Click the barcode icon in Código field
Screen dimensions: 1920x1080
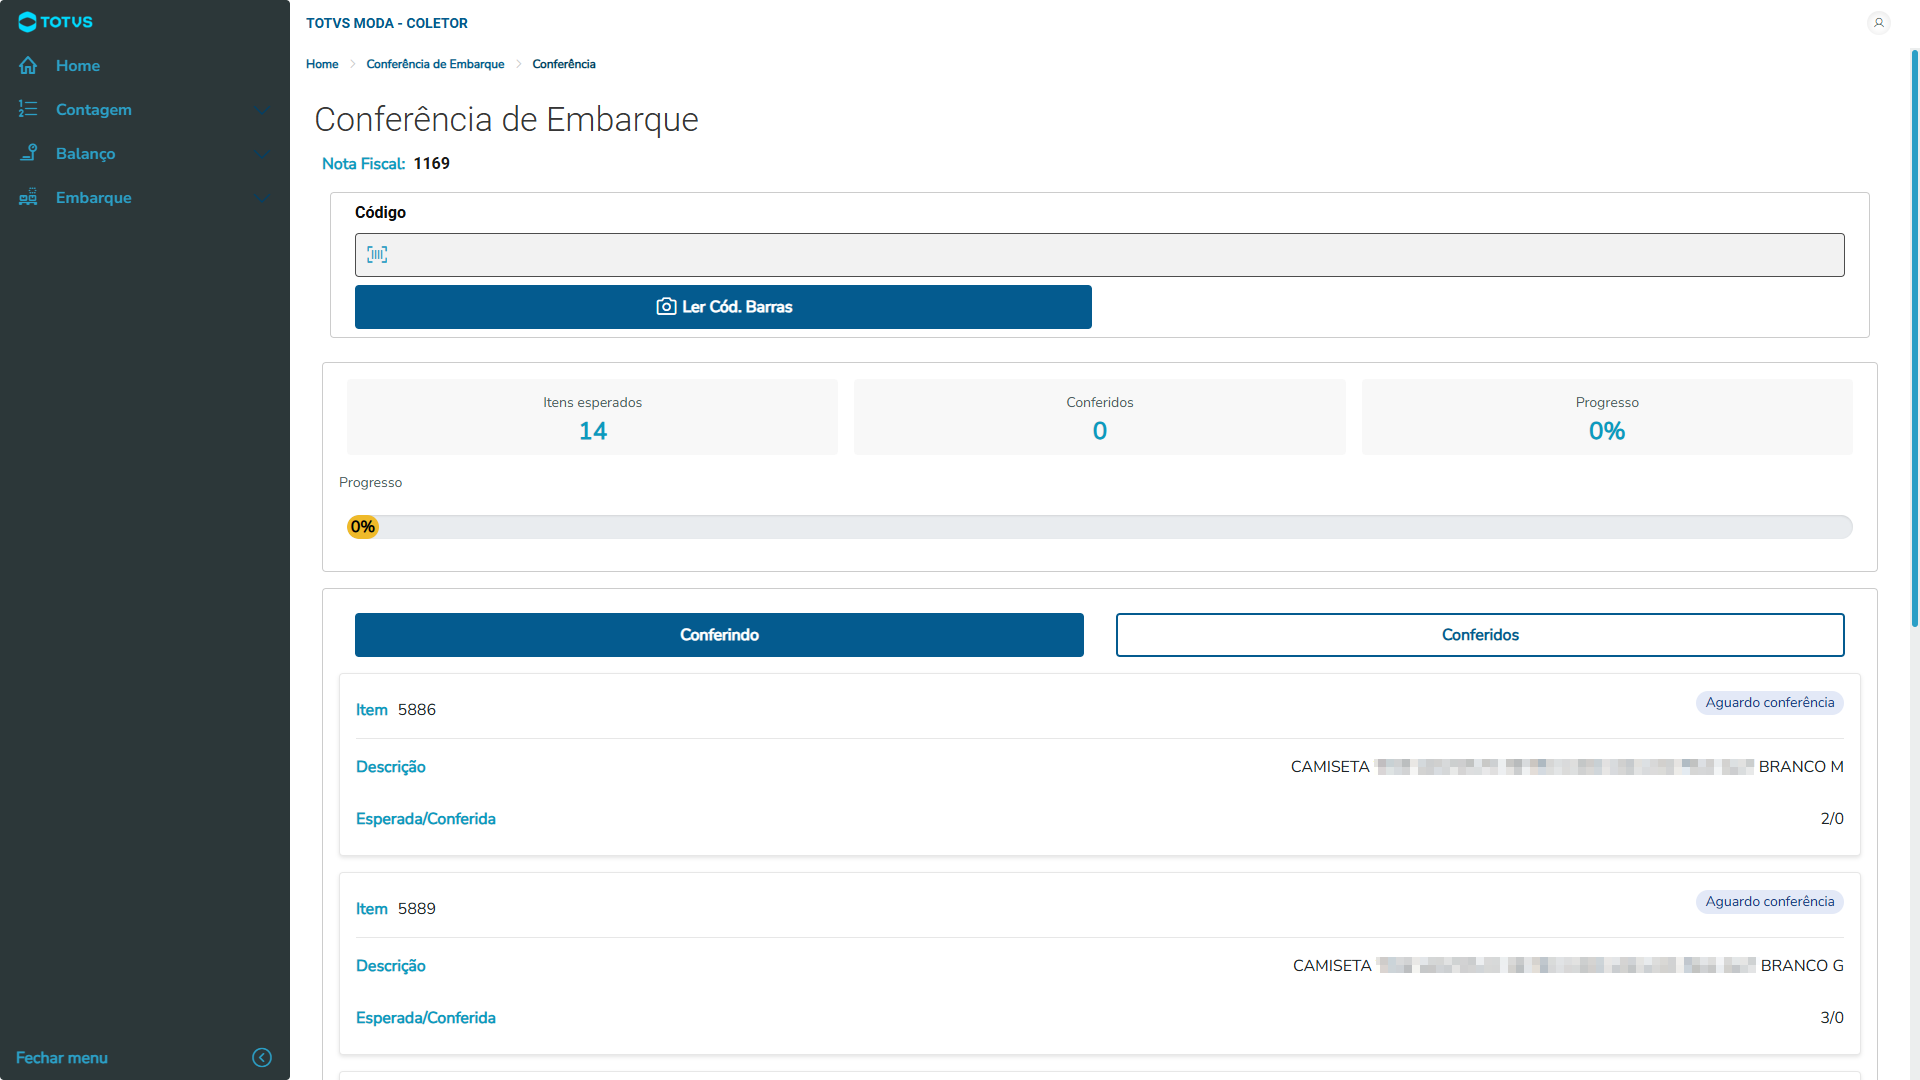tap(377, 255)
